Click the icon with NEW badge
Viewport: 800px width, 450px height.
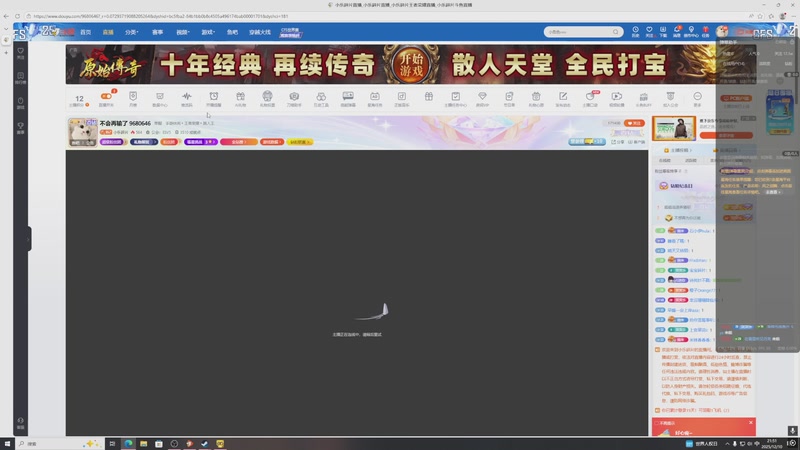click(x=590, y=96)
